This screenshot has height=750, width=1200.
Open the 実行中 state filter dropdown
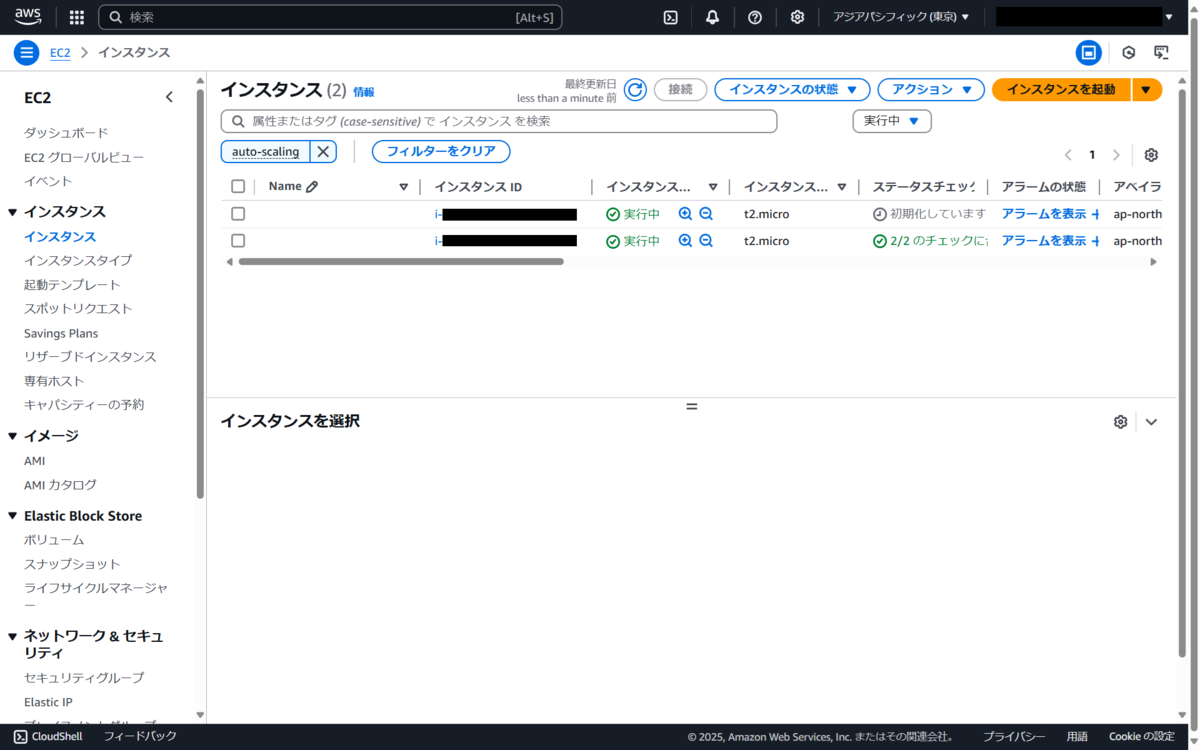tap(891, 121)
